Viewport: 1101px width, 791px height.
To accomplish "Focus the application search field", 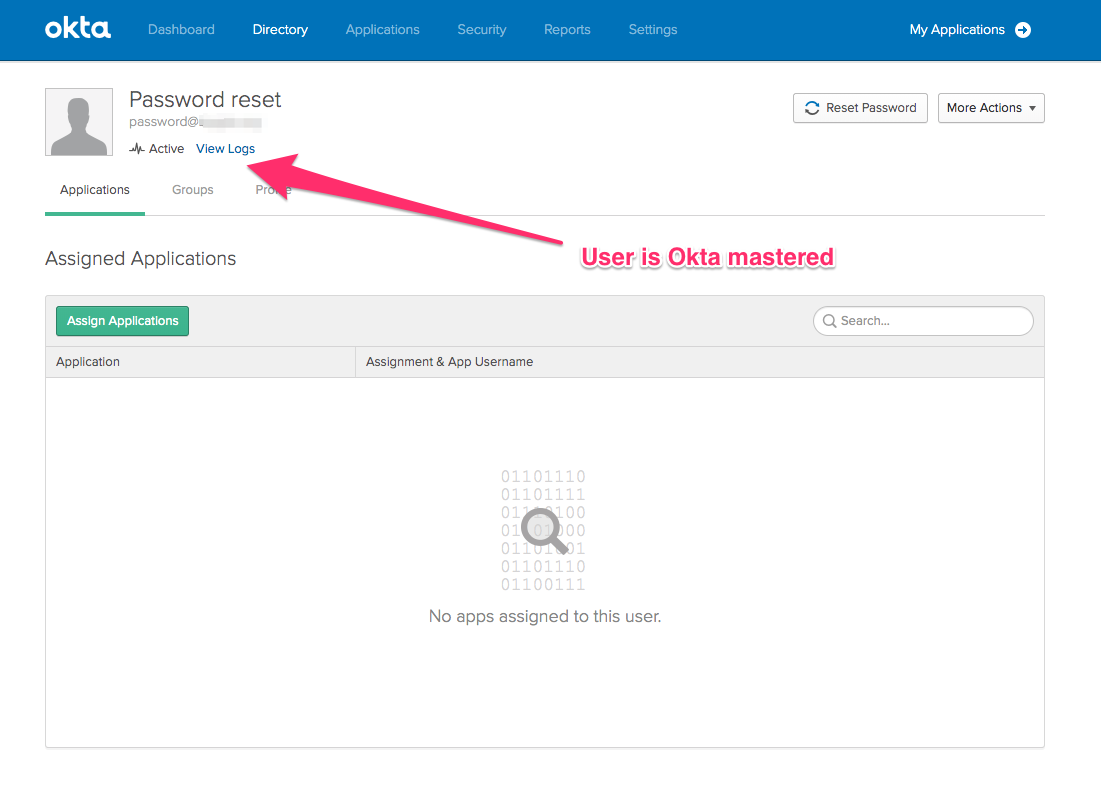I will click(932, 321).
